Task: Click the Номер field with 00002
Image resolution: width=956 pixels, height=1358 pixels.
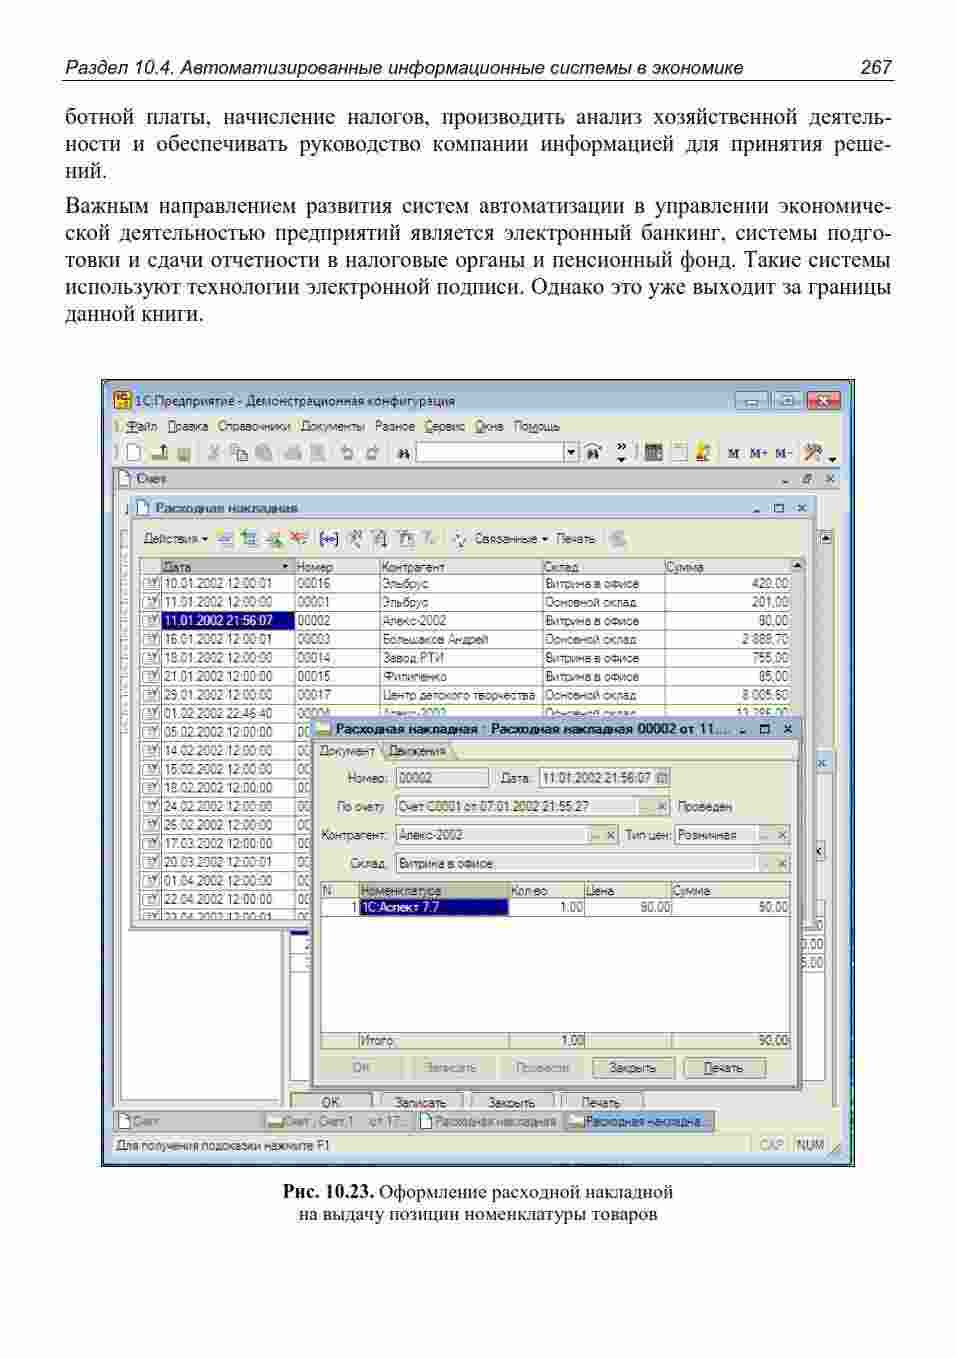Action: (442, 778)
